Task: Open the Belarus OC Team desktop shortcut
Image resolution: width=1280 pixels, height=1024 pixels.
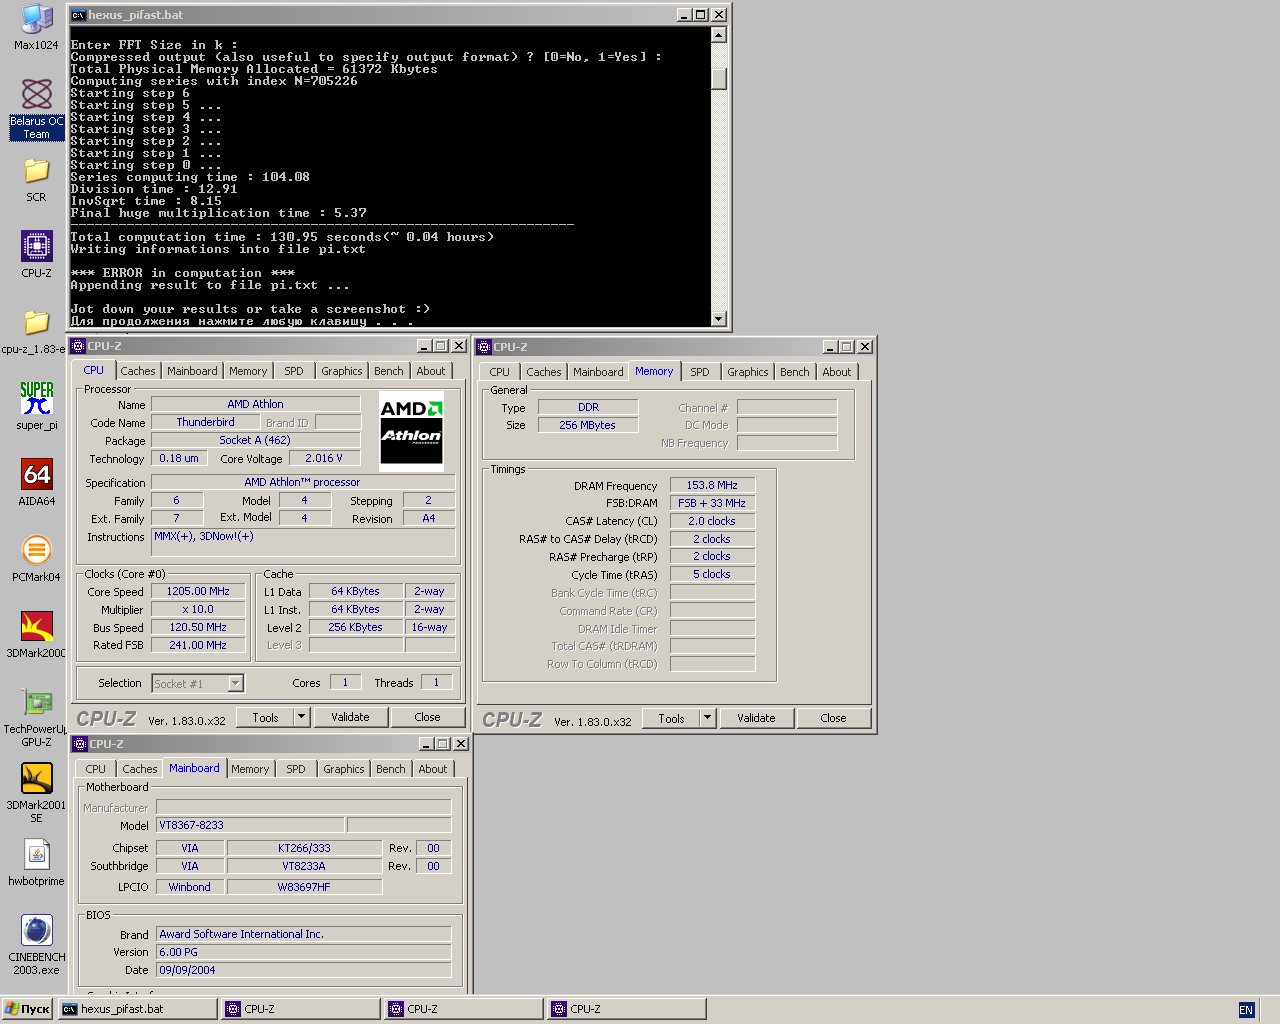Action: (37, 109)
